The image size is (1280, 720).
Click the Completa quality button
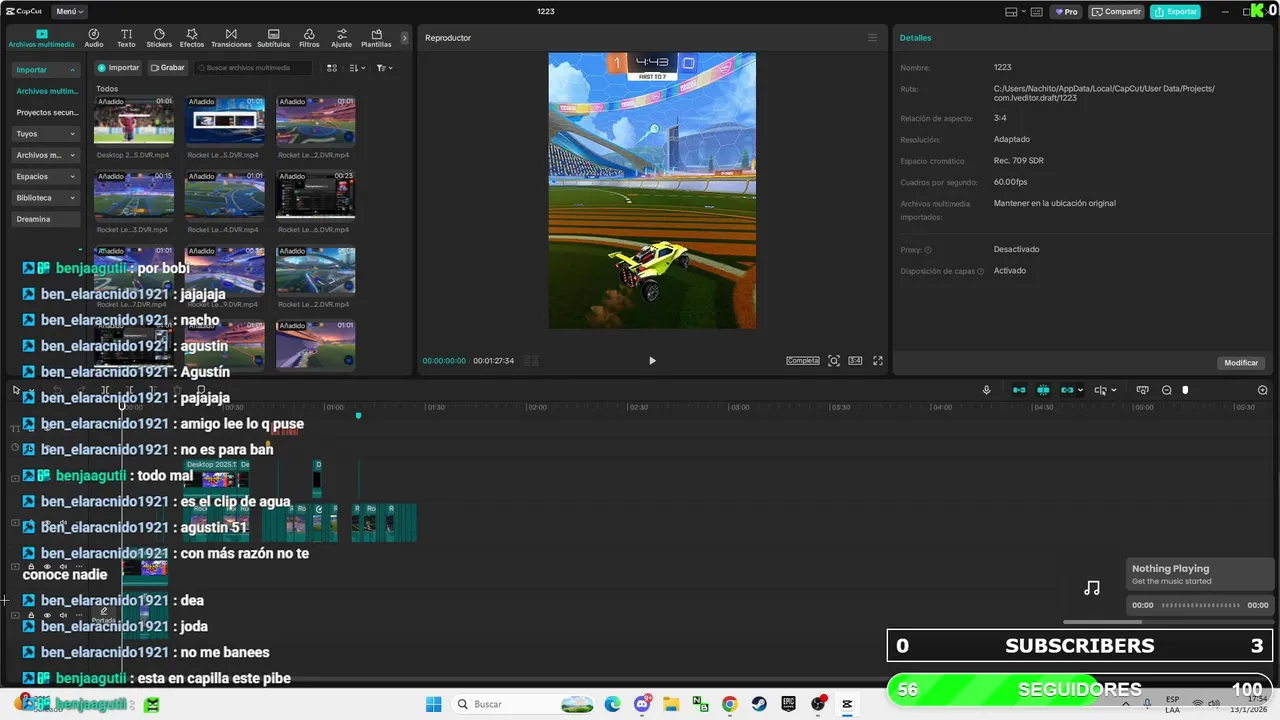[x=803, y=361]
